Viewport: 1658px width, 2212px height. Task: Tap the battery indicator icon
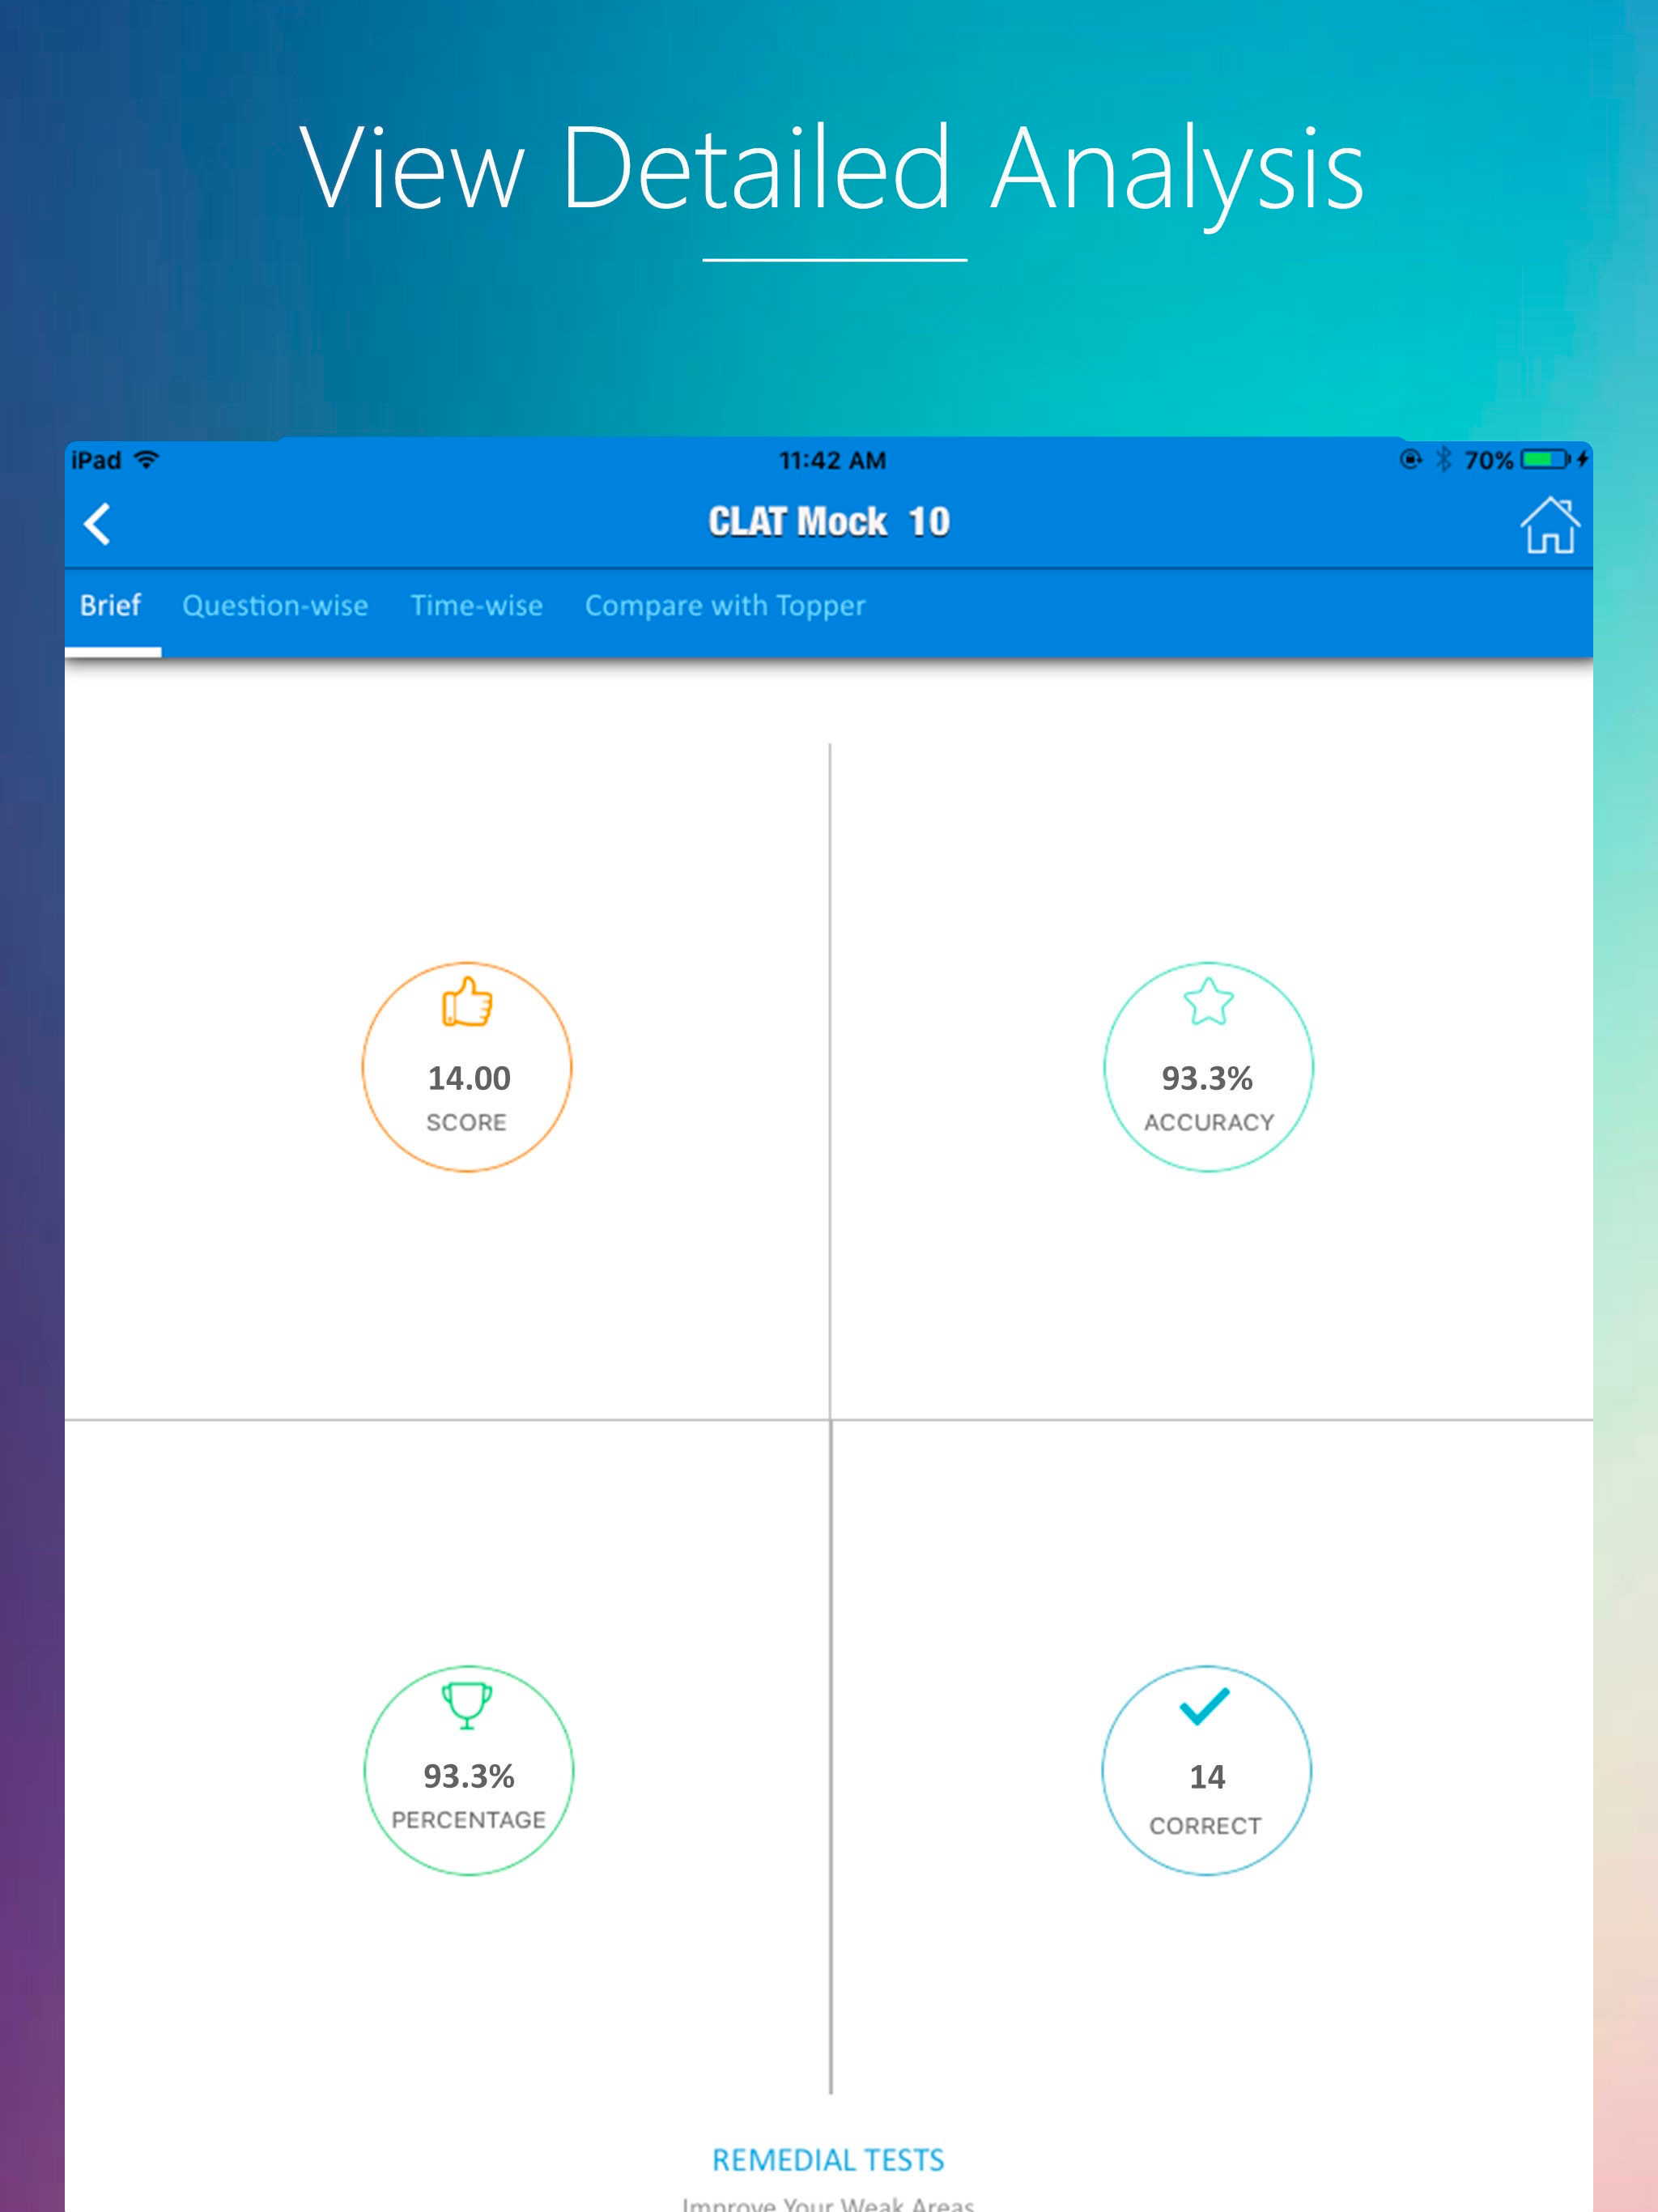pyautogui.click(x=1547, y=459)
